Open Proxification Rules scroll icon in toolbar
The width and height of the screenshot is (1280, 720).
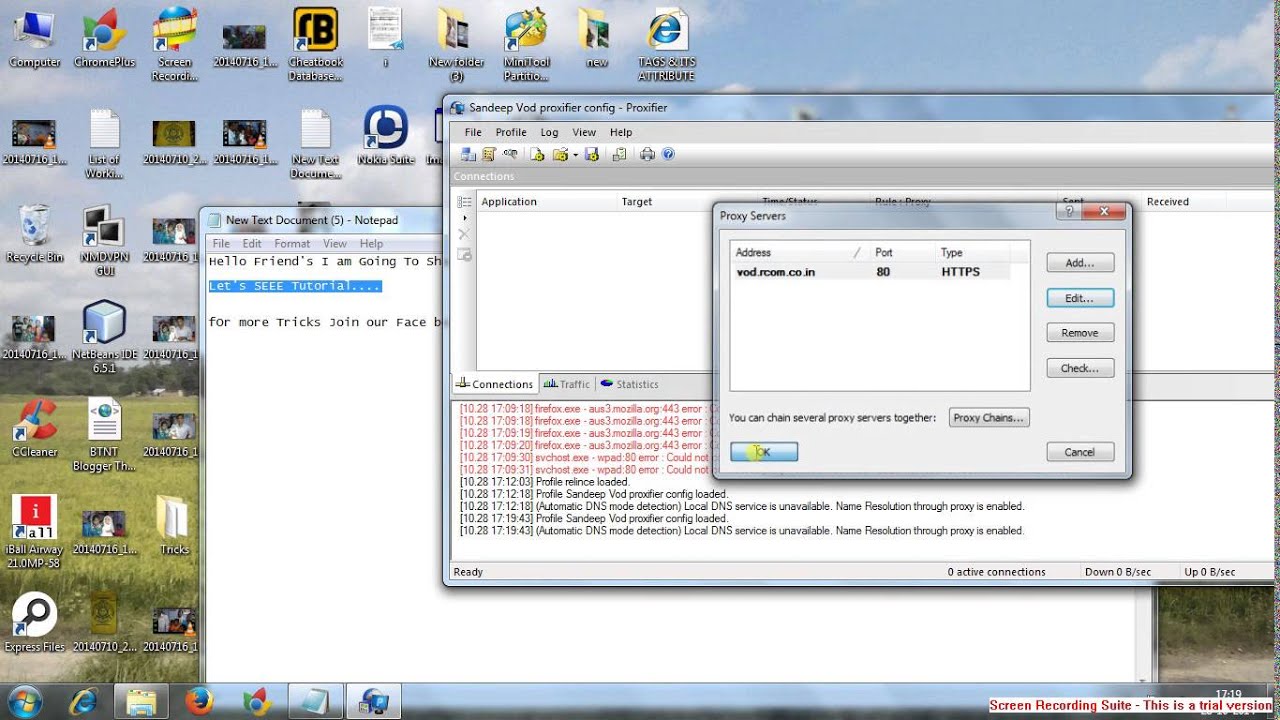(489, 154)
